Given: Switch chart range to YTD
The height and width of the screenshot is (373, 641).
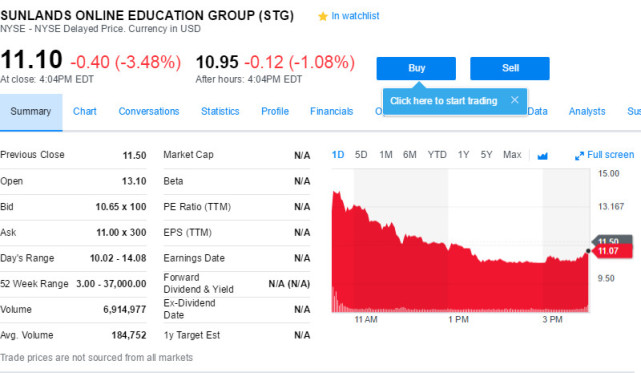Looking at the screenshot, I should click(x=437, y=155).
